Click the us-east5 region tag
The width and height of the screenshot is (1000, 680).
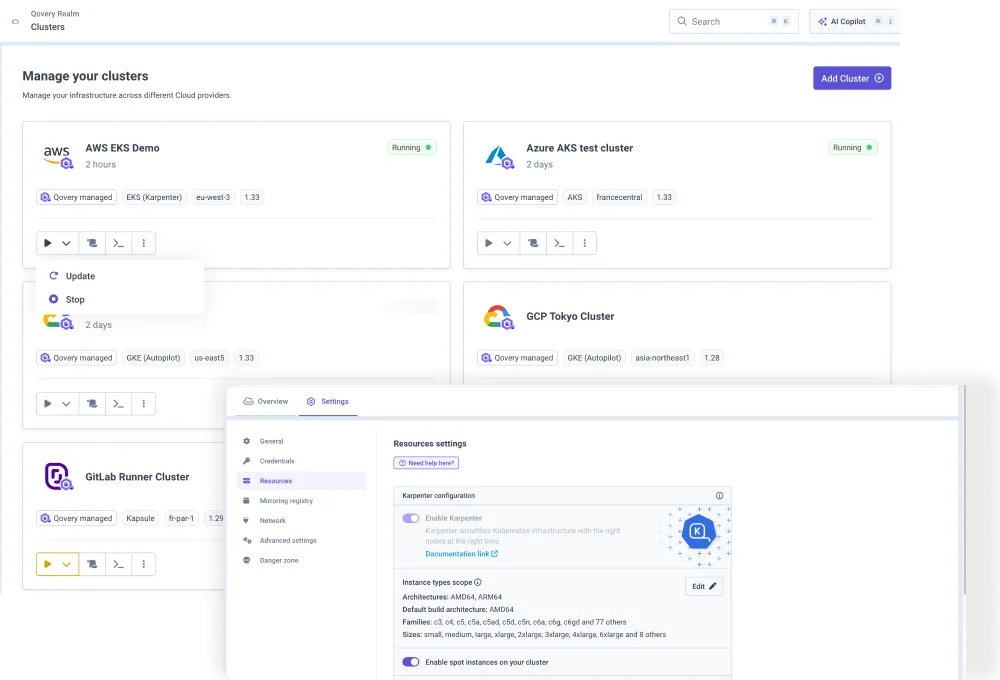click(209, 358)
